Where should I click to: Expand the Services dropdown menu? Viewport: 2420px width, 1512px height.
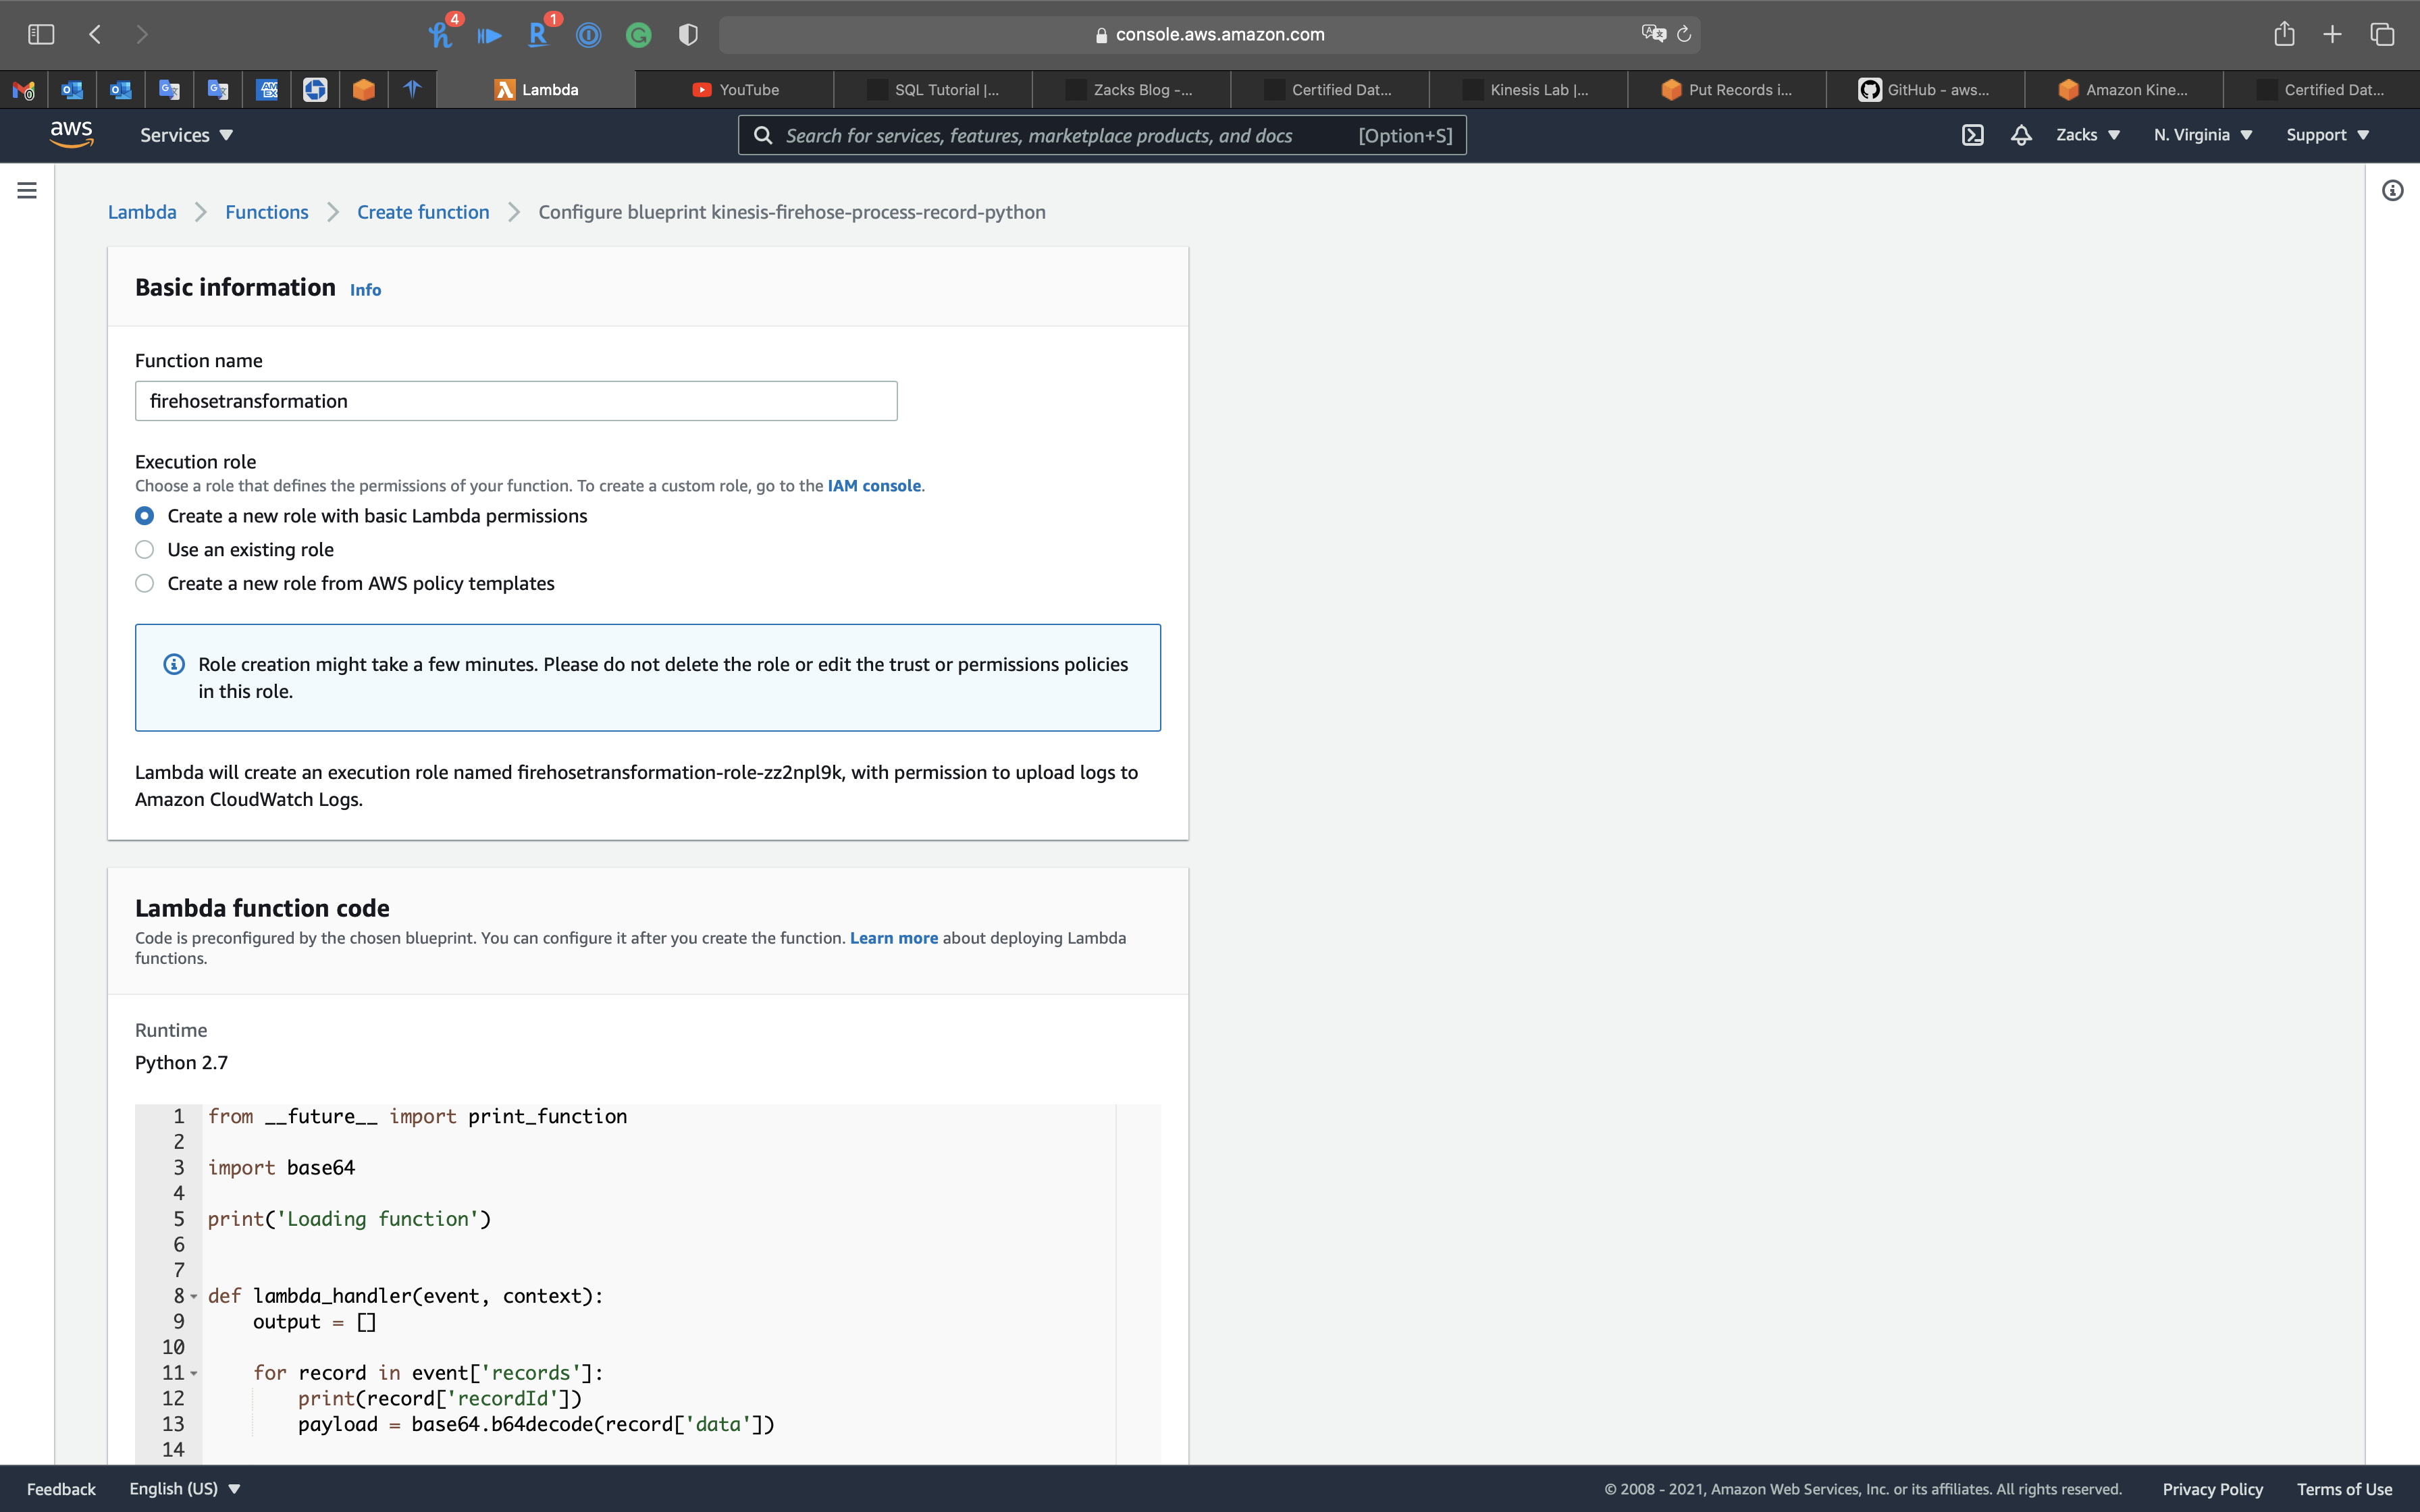(x=186, y=135)
